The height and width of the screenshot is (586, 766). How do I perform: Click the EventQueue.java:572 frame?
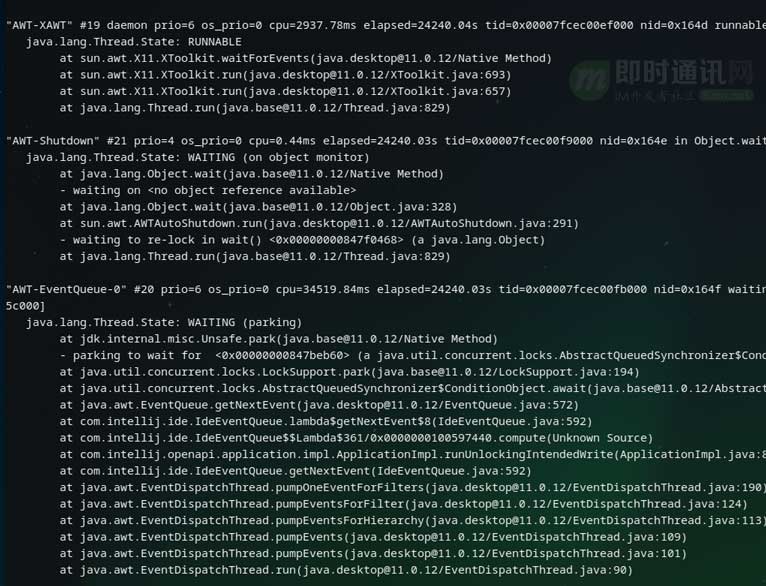(x=319, y=405)
